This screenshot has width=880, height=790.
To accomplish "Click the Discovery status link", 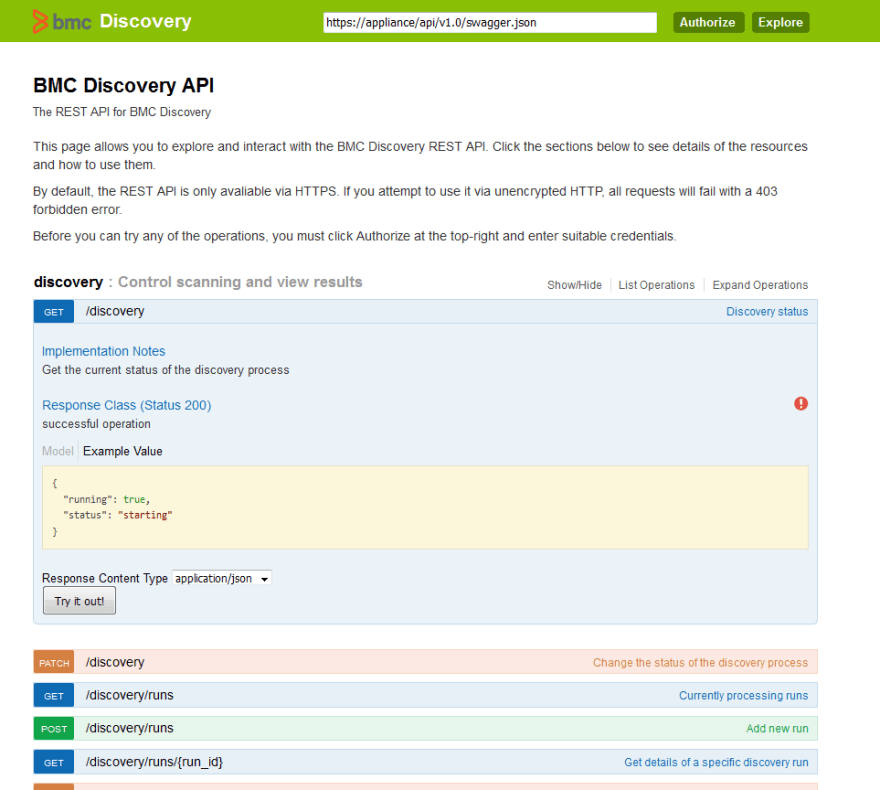I will (767, 311).
